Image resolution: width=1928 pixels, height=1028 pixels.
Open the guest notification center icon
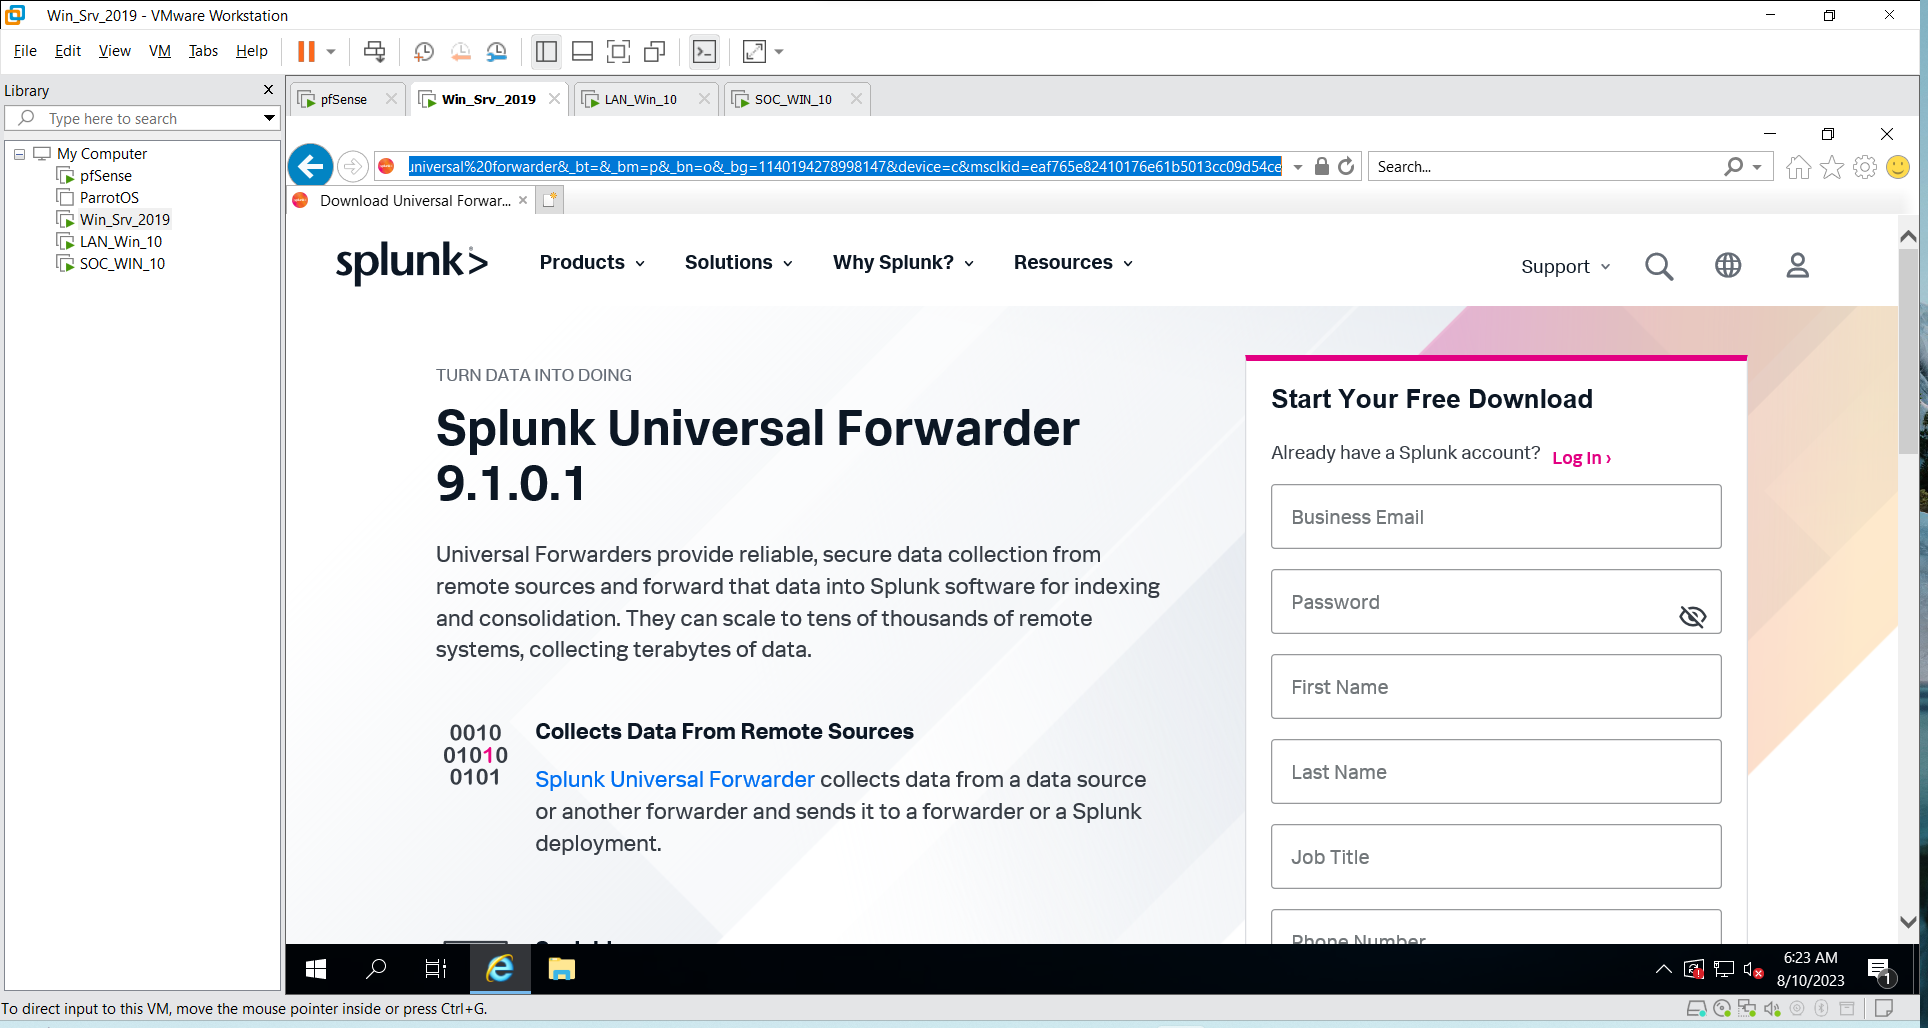[x=1880, y=969]
